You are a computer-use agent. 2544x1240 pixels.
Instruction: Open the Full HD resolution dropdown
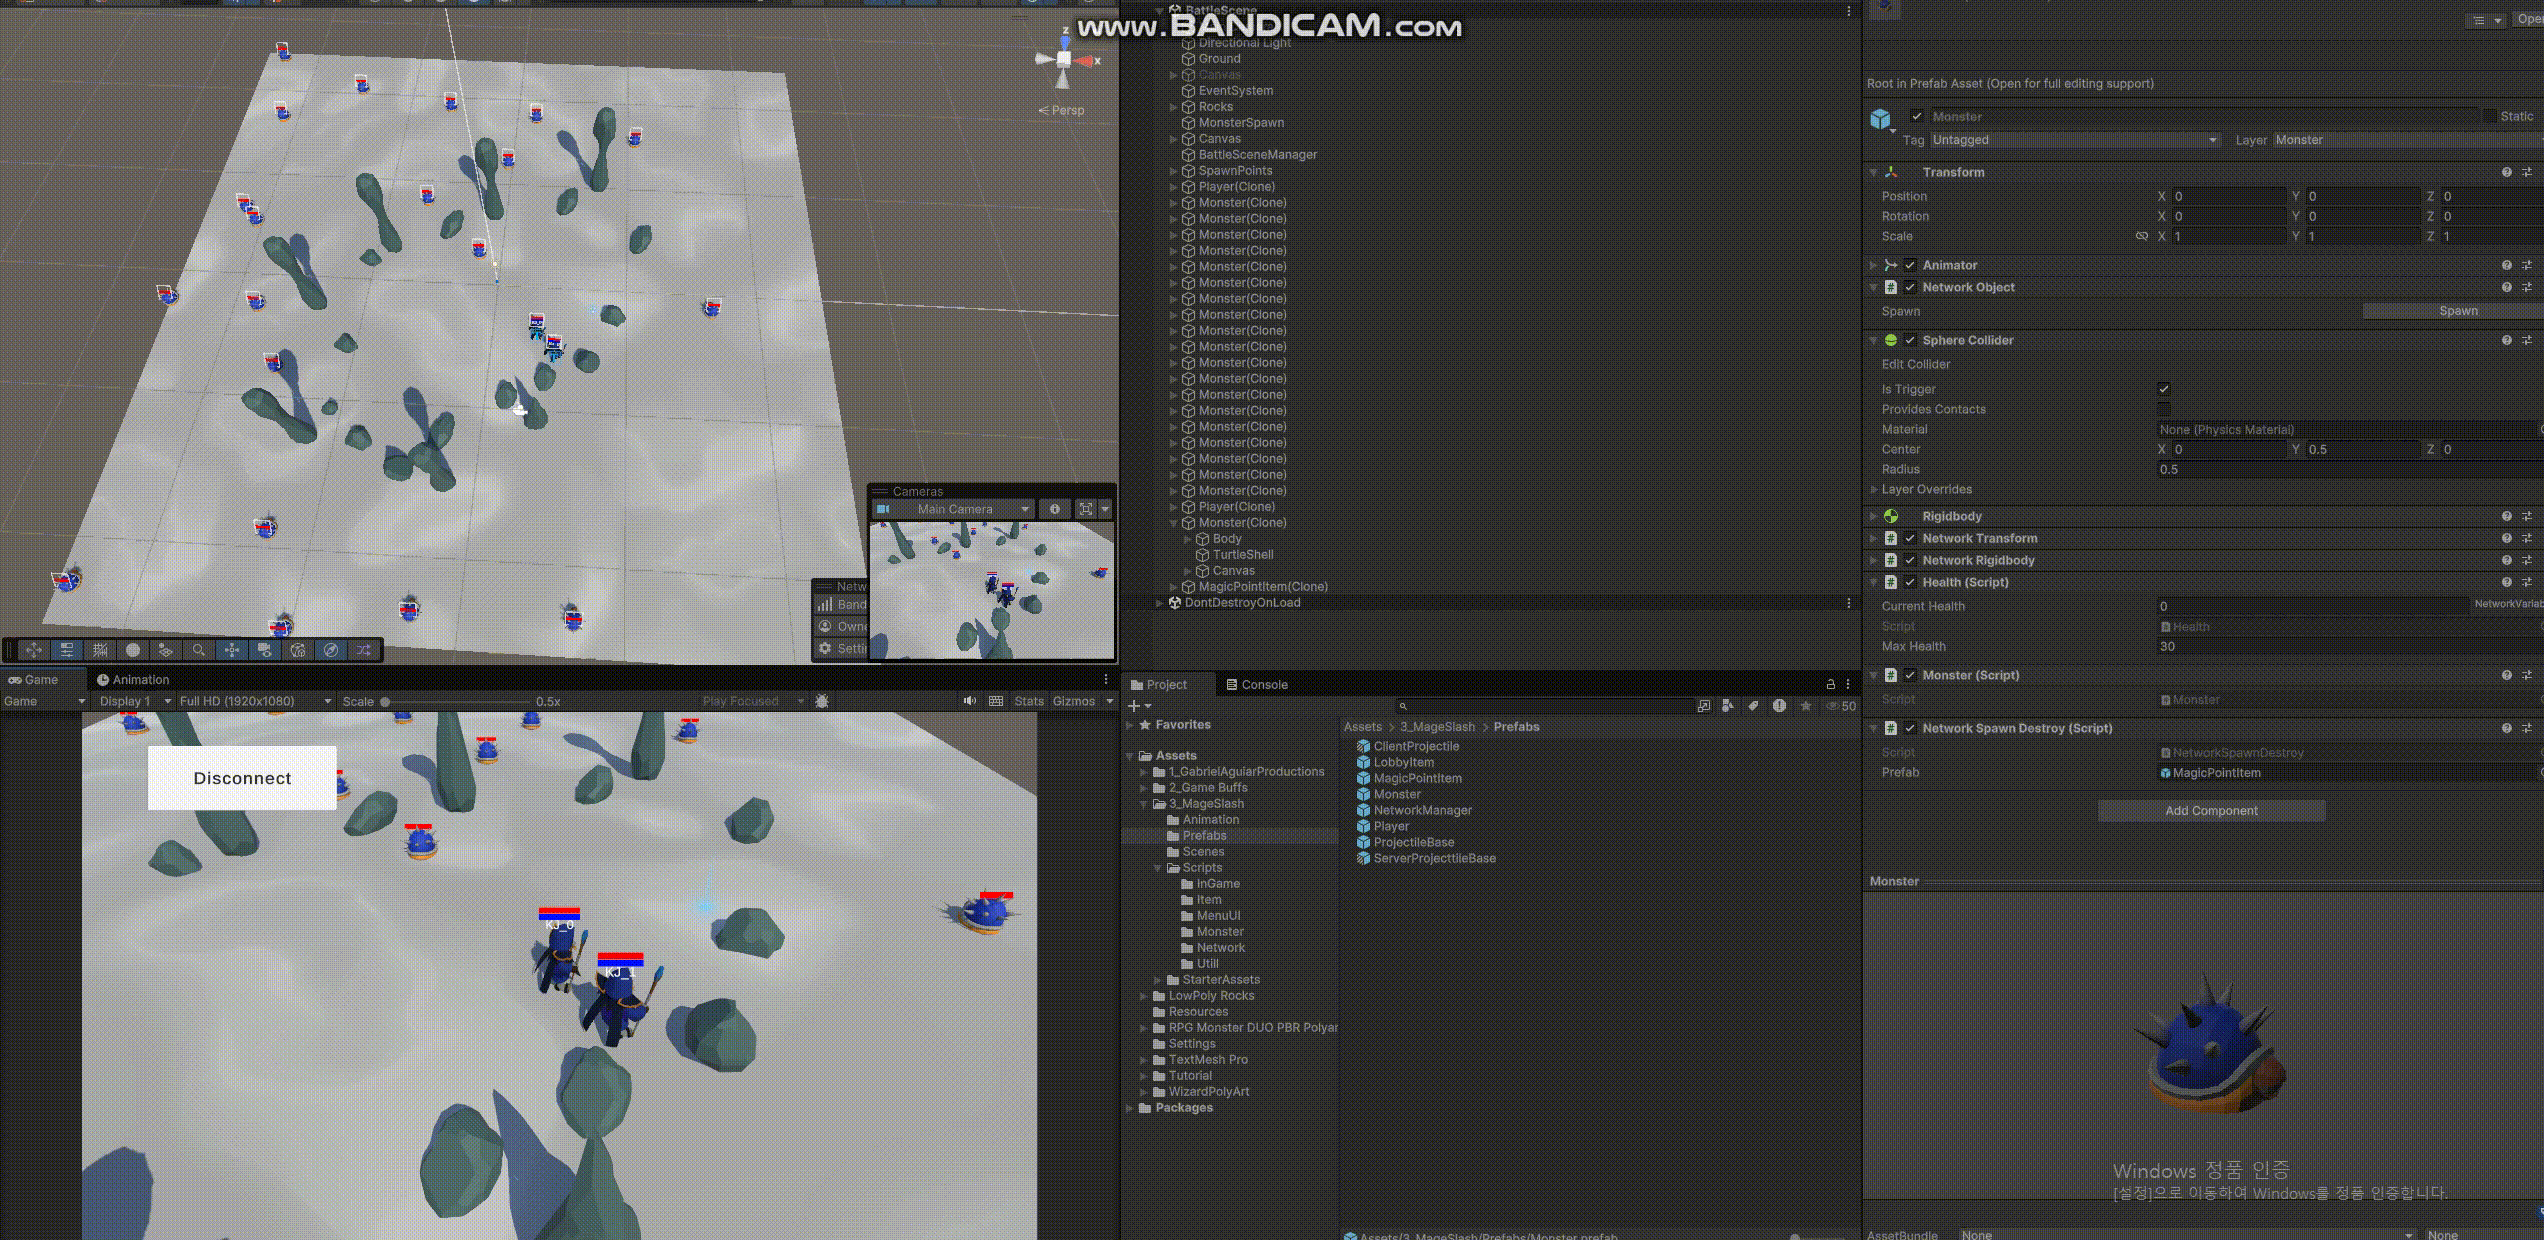click(255, 701)
